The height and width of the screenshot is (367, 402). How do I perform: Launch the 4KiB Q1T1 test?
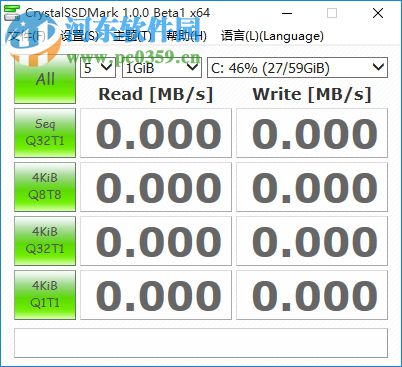point(45,295)
